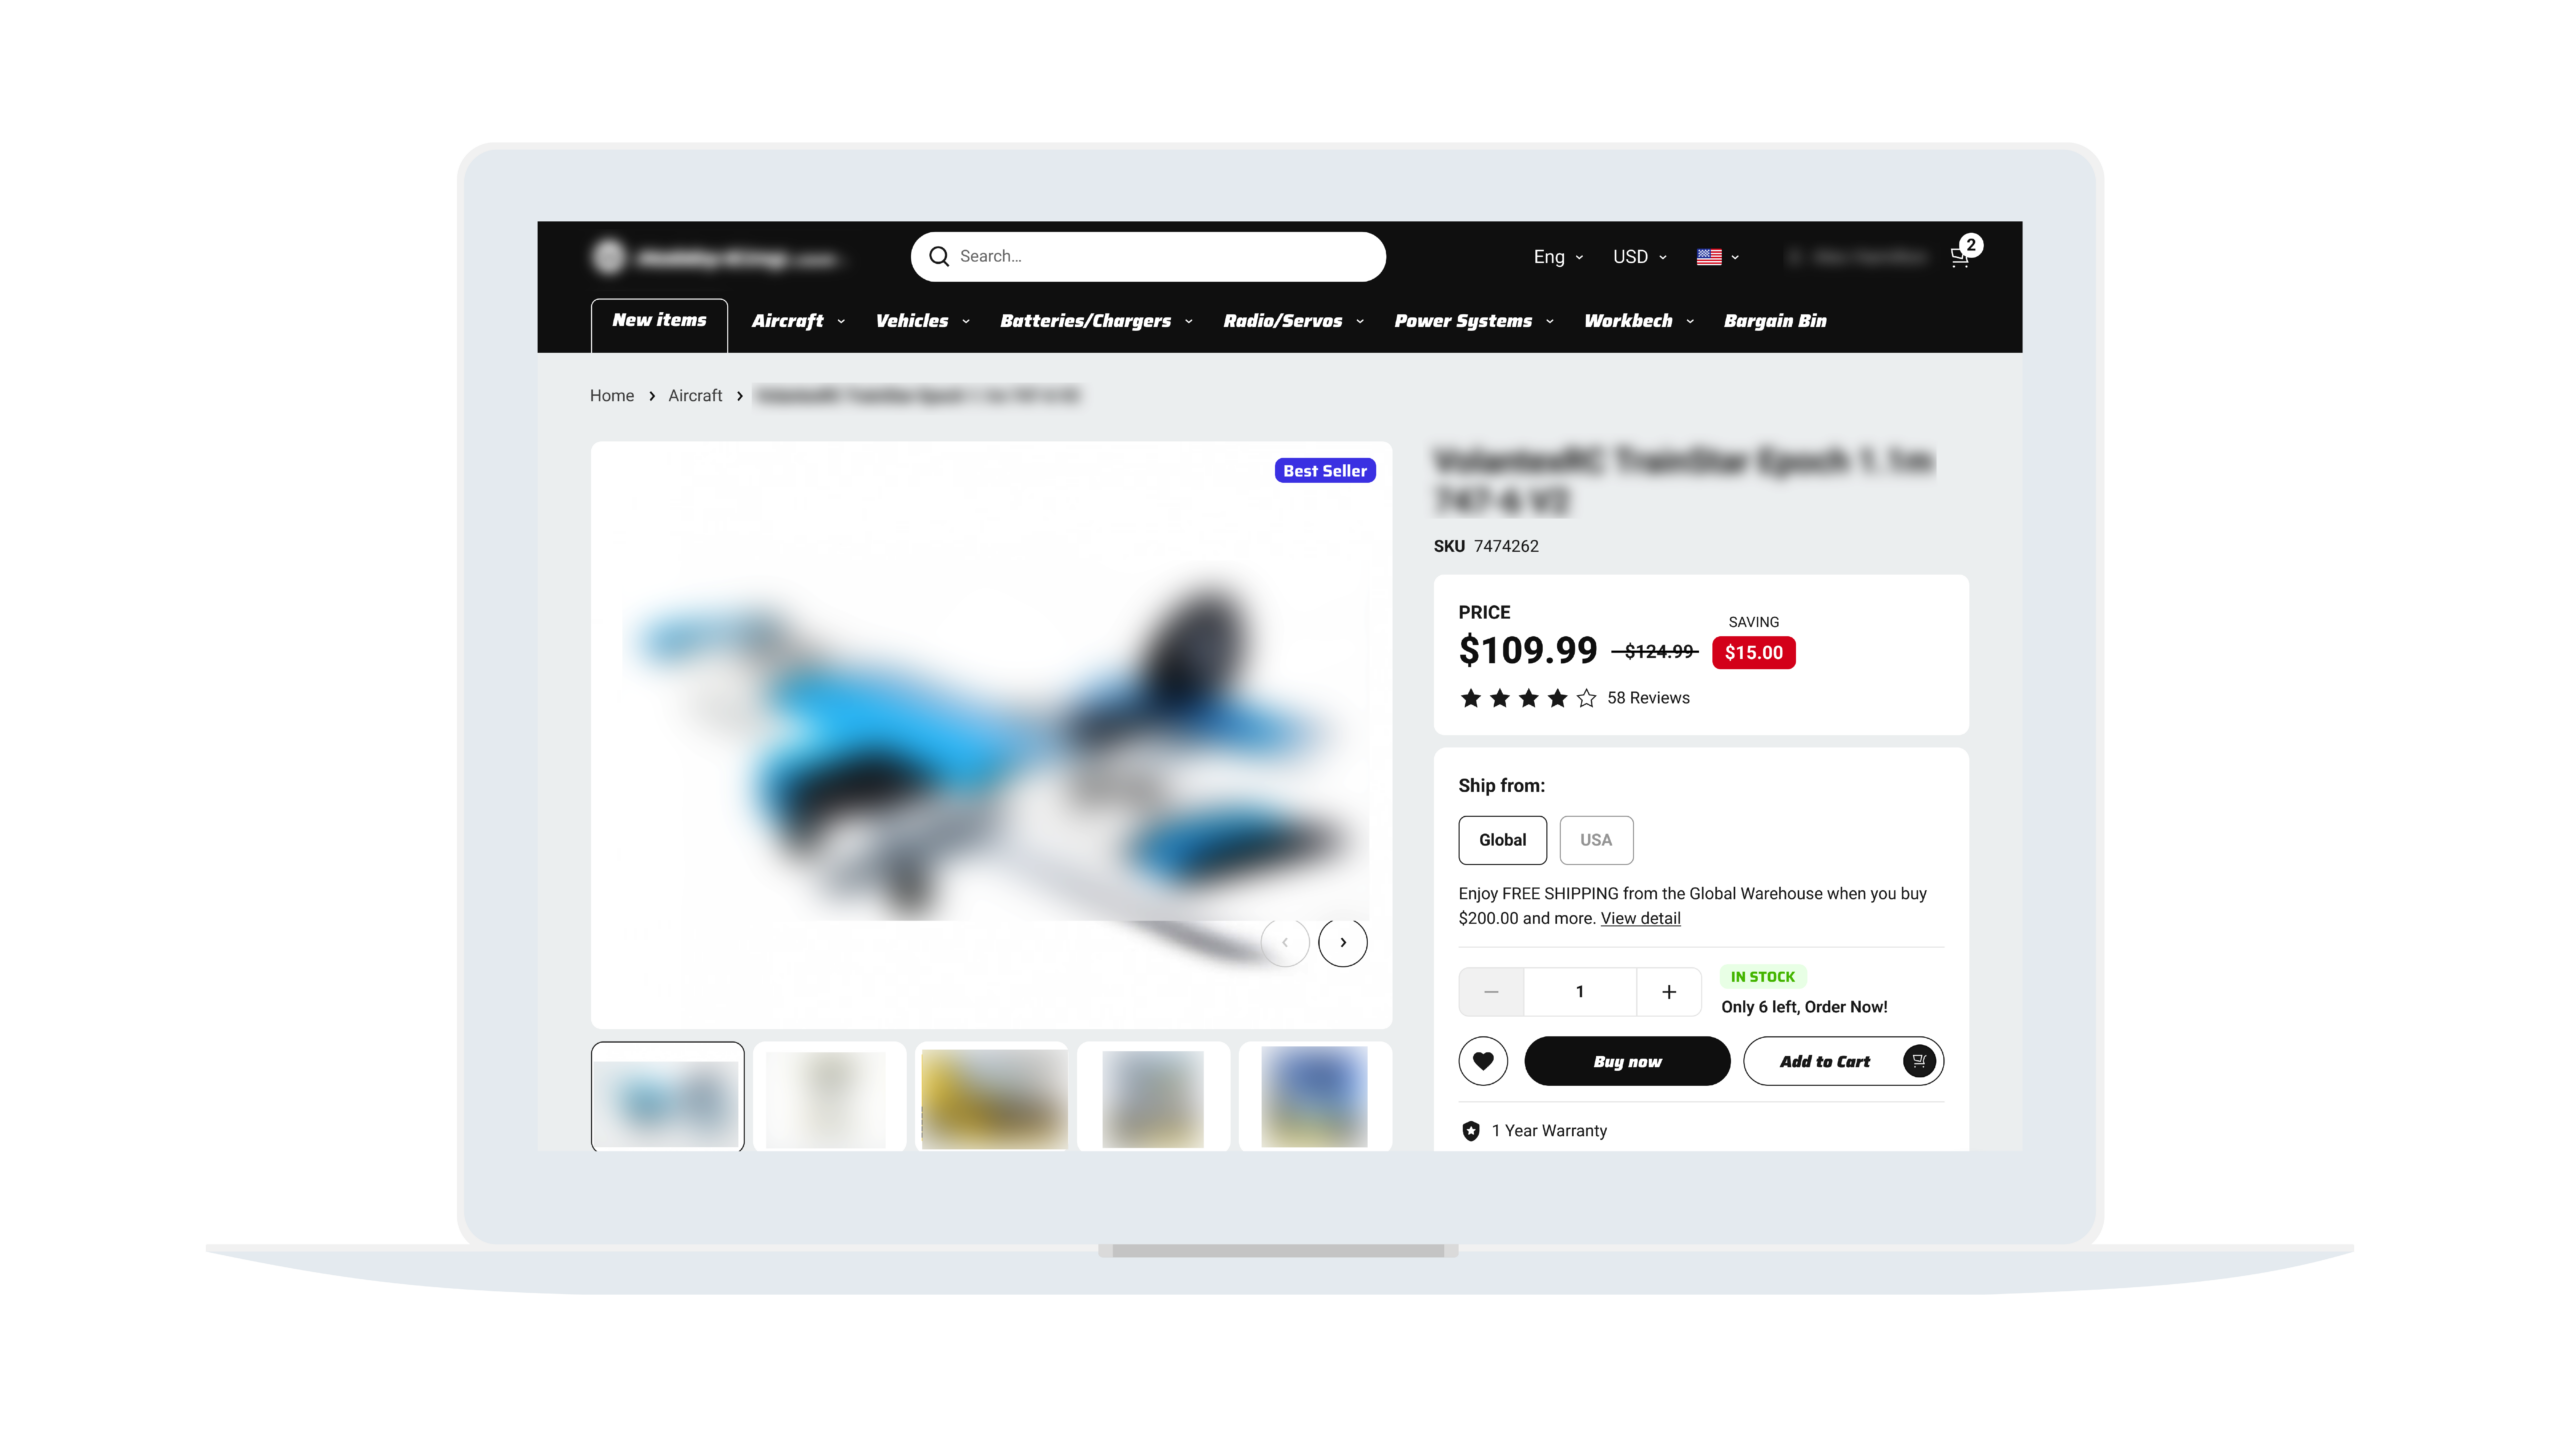Screen dimensions: 2560x1437
Task: Open the shopping cart icon
Action: tap(1960, 257)
